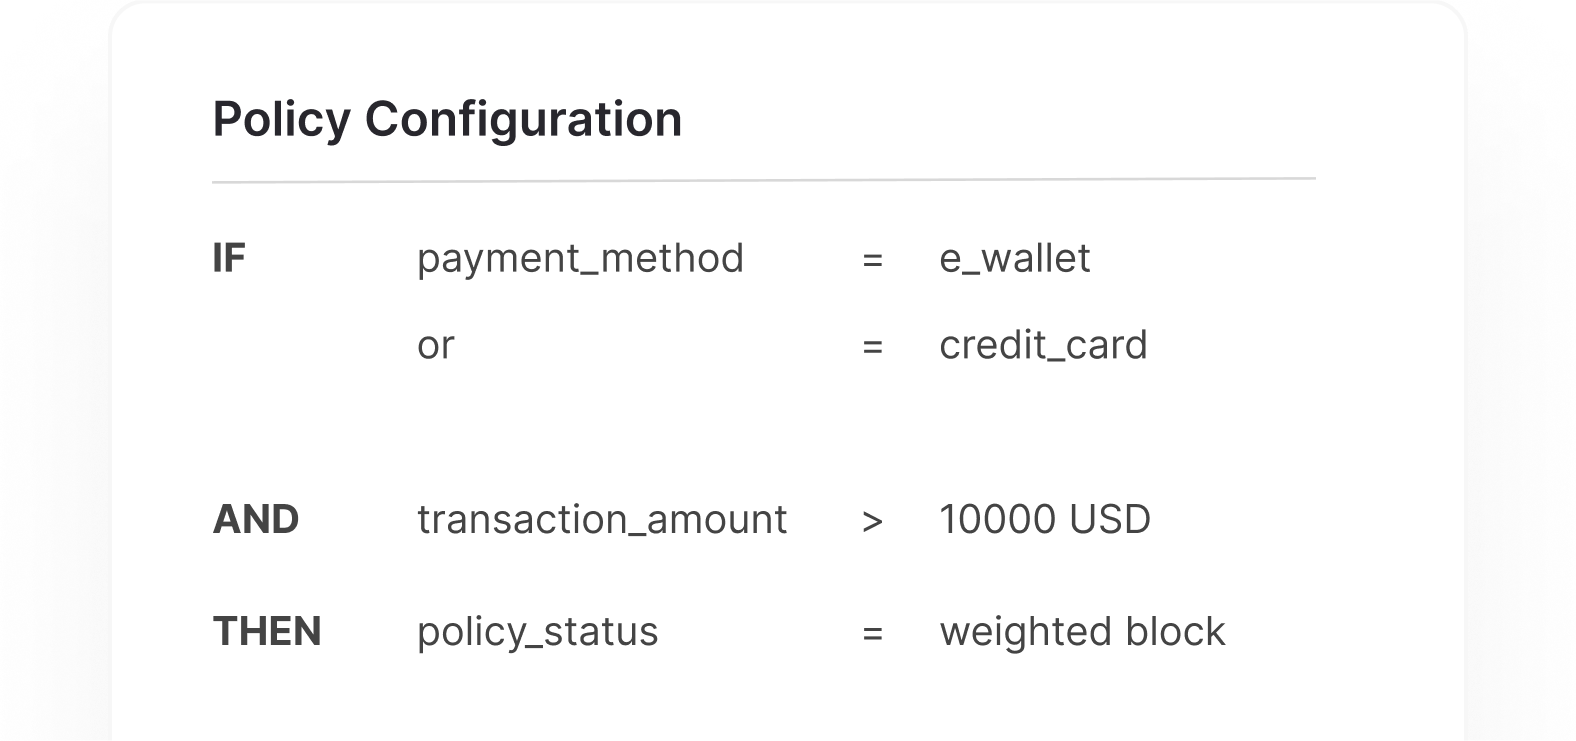
Task: Click the THEN action keyword
Action: coord(267,632)
